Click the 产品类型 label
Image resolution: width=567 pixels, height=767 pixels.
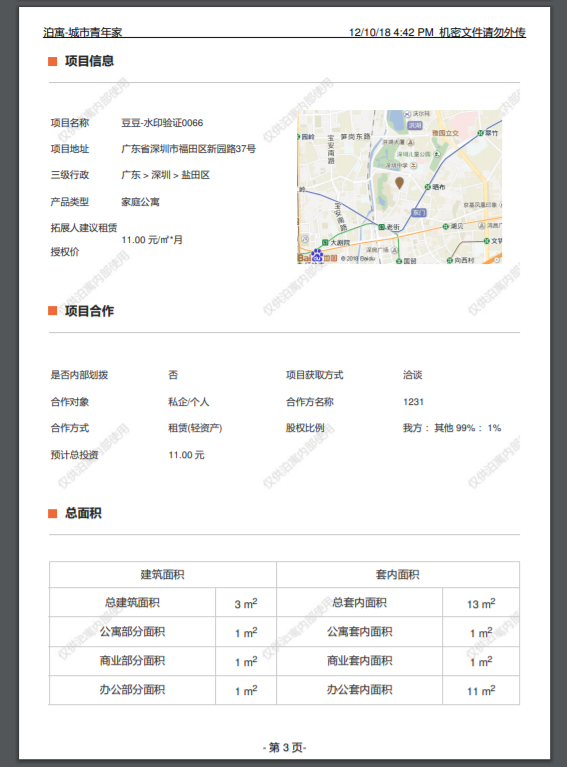(69, 202)
